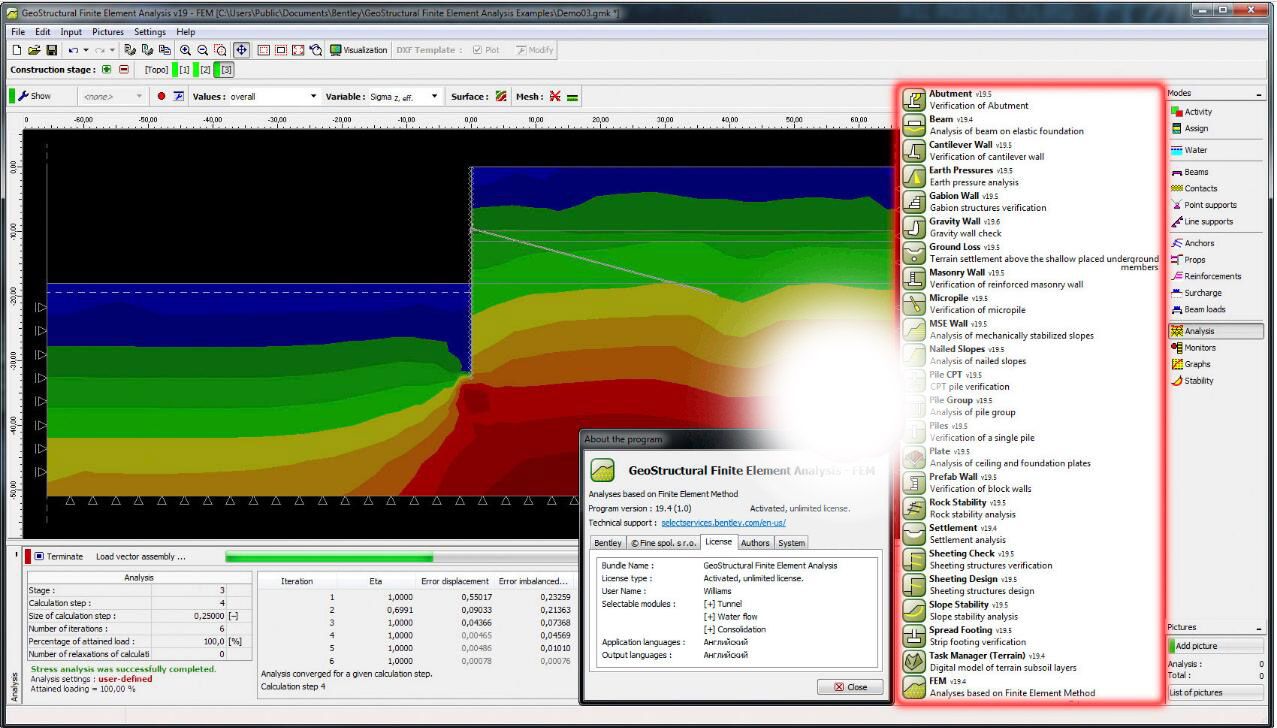Viewport: 1277px width, 728px height.
Task: Toggle the Mesh green lines icon
Action: pyautogui.click(x=572, y=97)
